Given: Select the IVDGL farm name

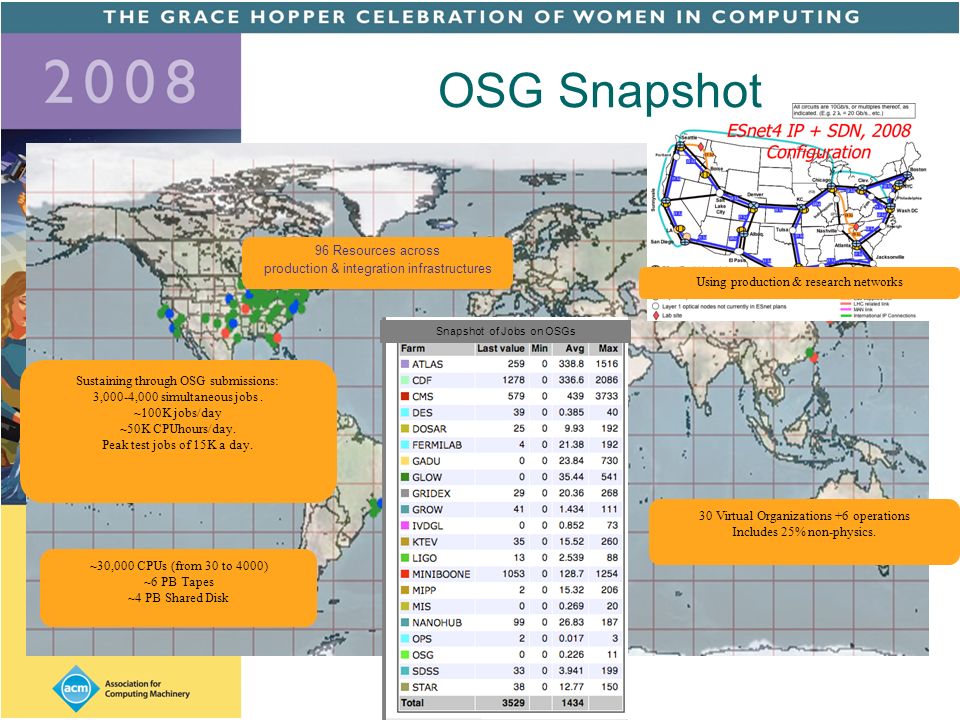Looking at the screenshot, I should 427,526.
